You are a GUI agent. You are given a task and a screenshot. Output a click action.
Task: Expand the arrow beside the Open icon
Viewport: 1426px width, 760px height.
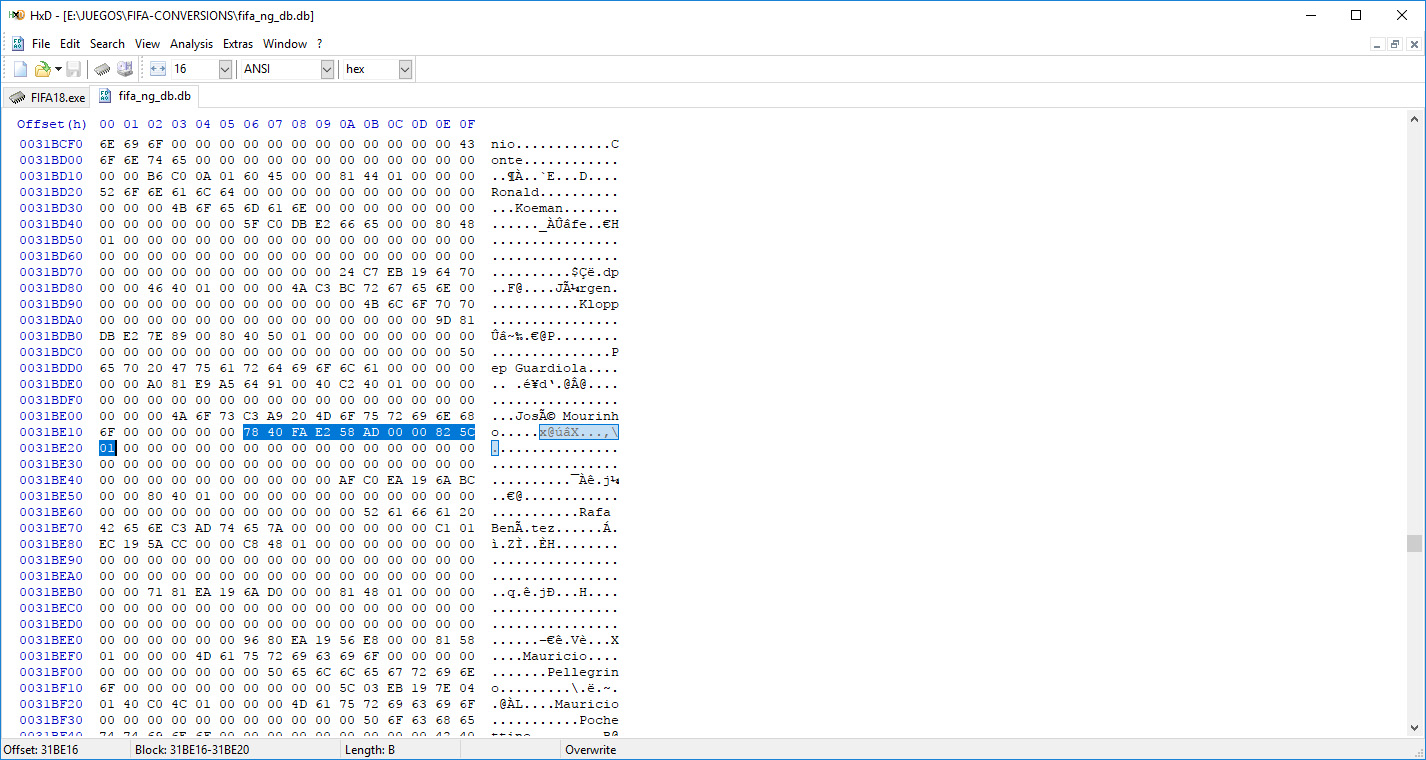coord(58,69)
